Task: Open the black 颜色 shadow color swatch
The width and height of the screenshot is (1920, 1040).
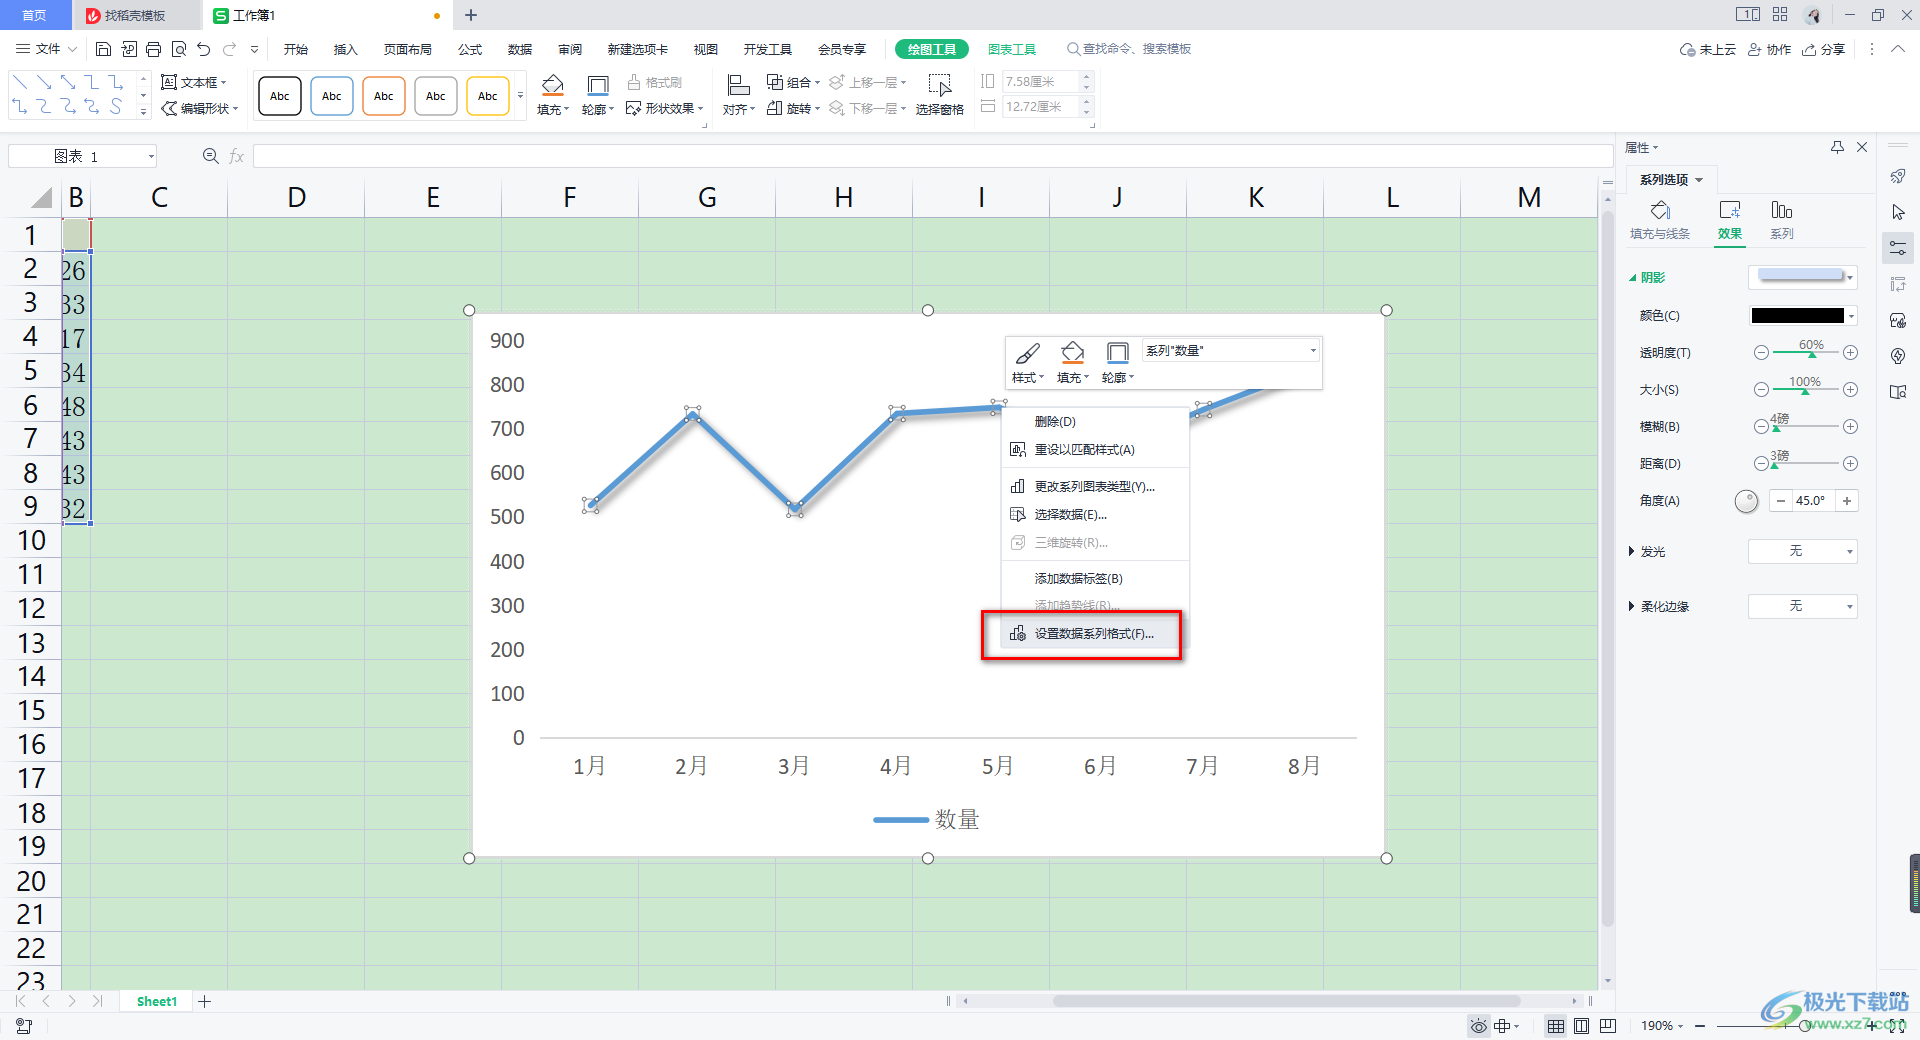Action: [x=1803, y=315]
